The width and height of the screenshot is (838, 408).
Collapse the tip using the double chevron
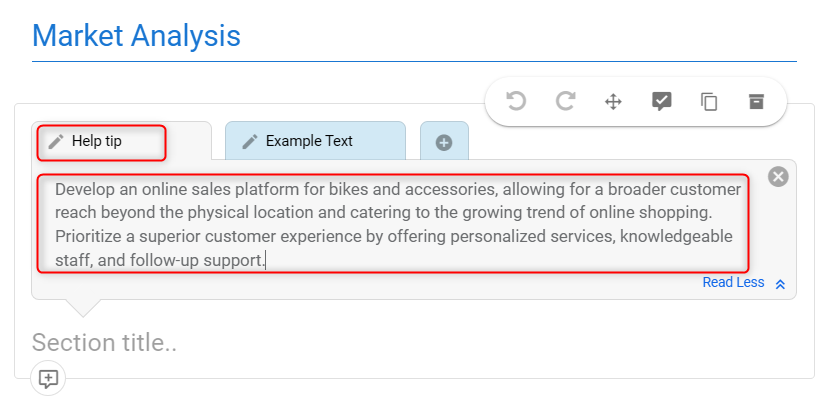click(x=780, y=284)
